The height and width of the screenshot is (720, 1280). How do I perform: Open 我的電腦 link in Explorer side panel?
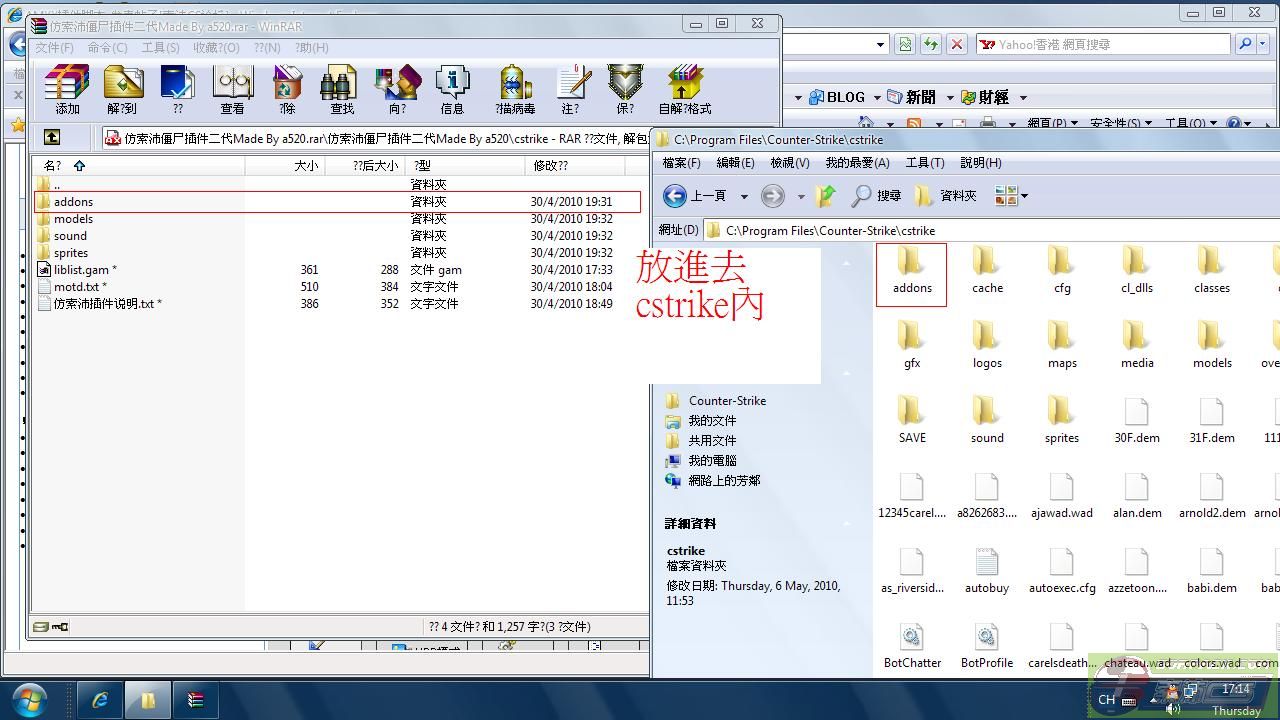point(701,460)
